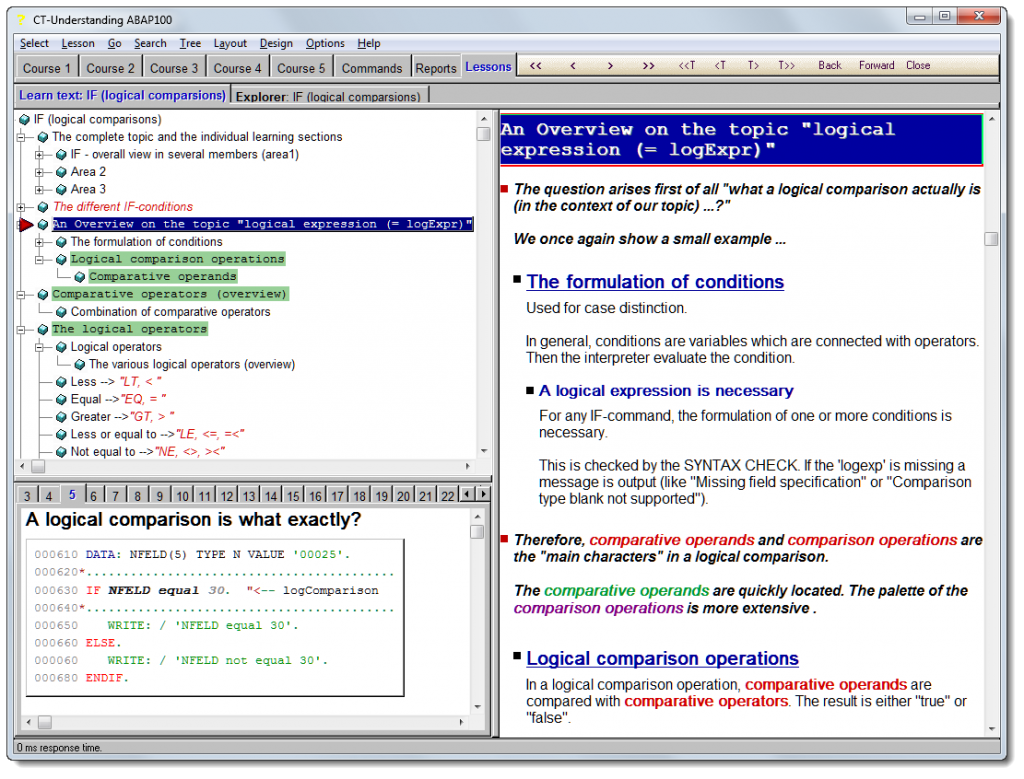
Task: Open the Logical comparison operations link
Action: (662, 658)
